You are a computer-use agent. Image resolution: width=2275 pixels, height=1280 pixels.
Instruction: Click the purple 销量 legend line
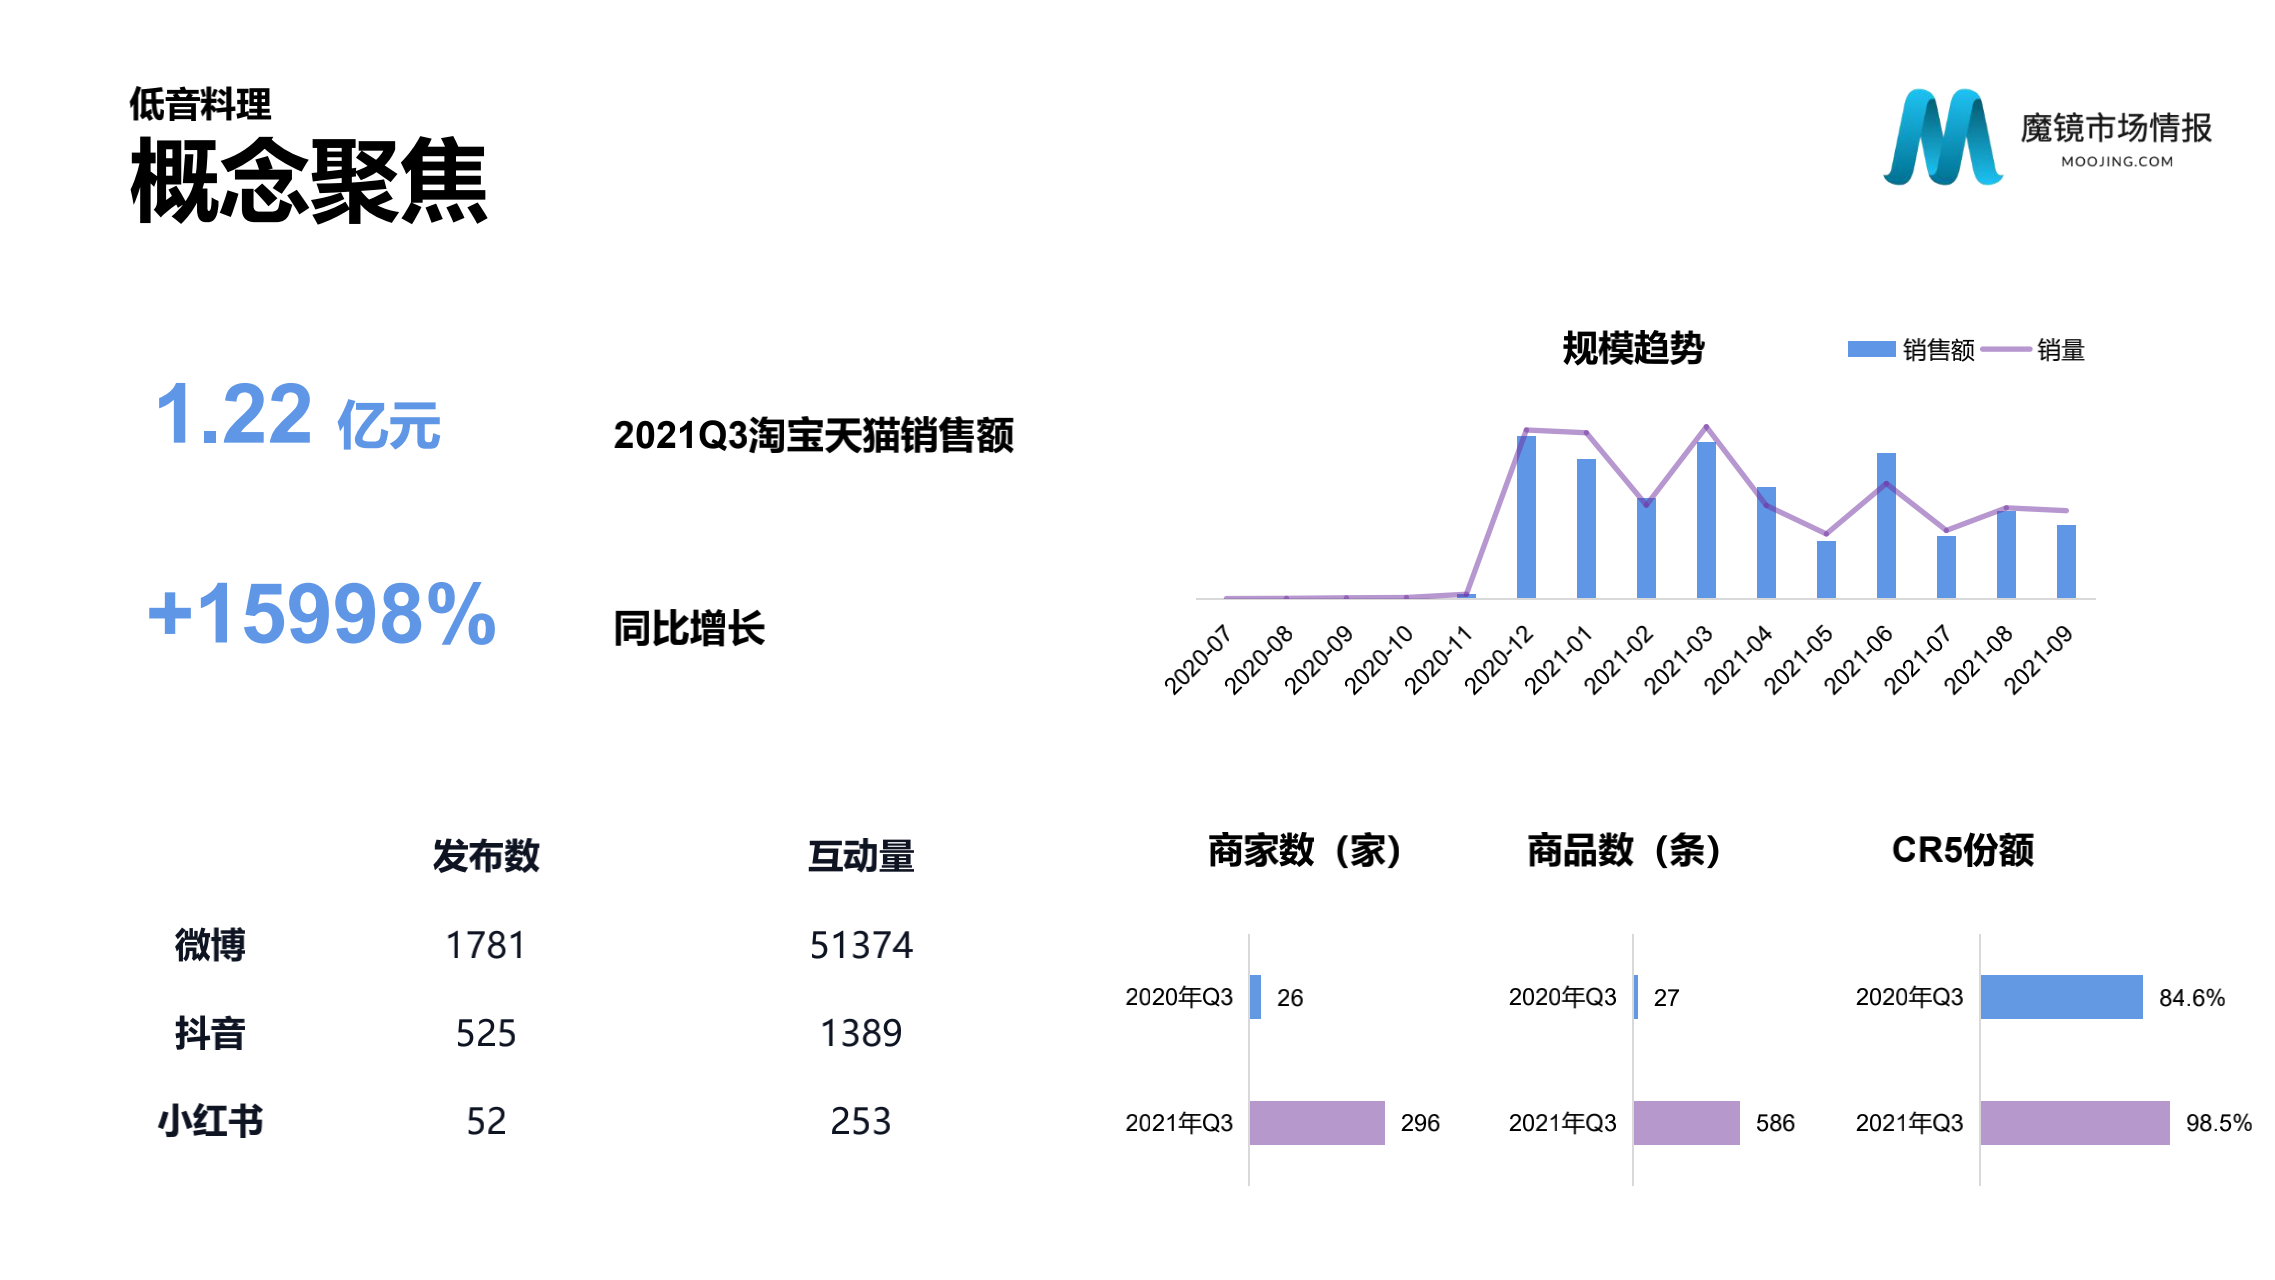pos(2005,349)
